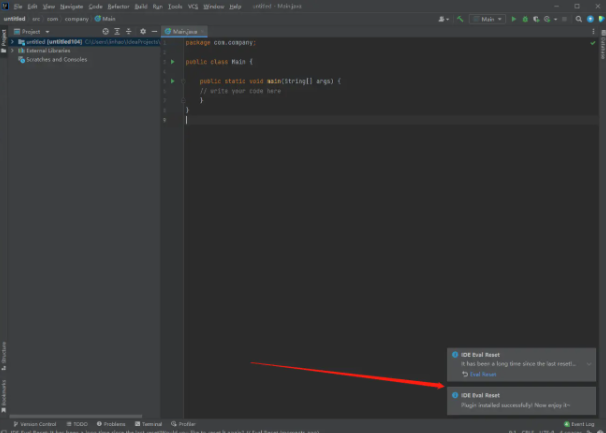This screenshot has width=606, height=433.
Task: Toggle the Project side tab
Action: click(x=4, y=42)
